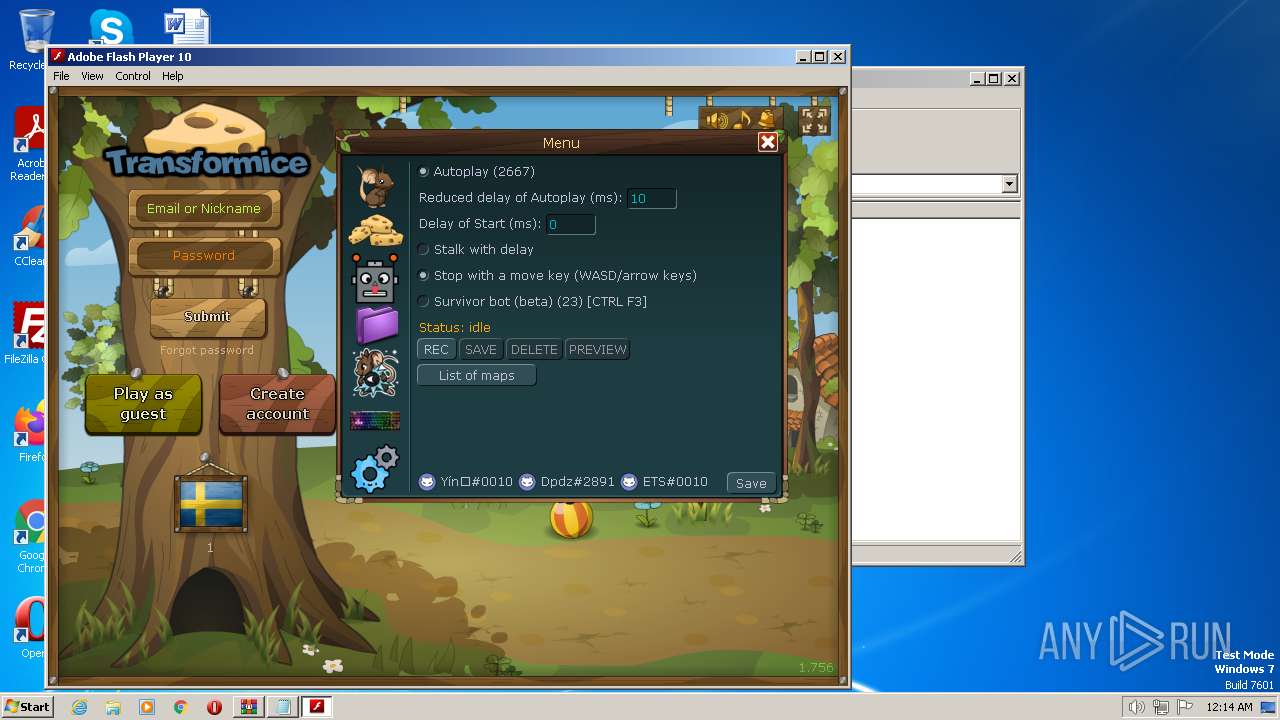
Task: Select the Swedish flag language sign
Action: pos(211,505)
